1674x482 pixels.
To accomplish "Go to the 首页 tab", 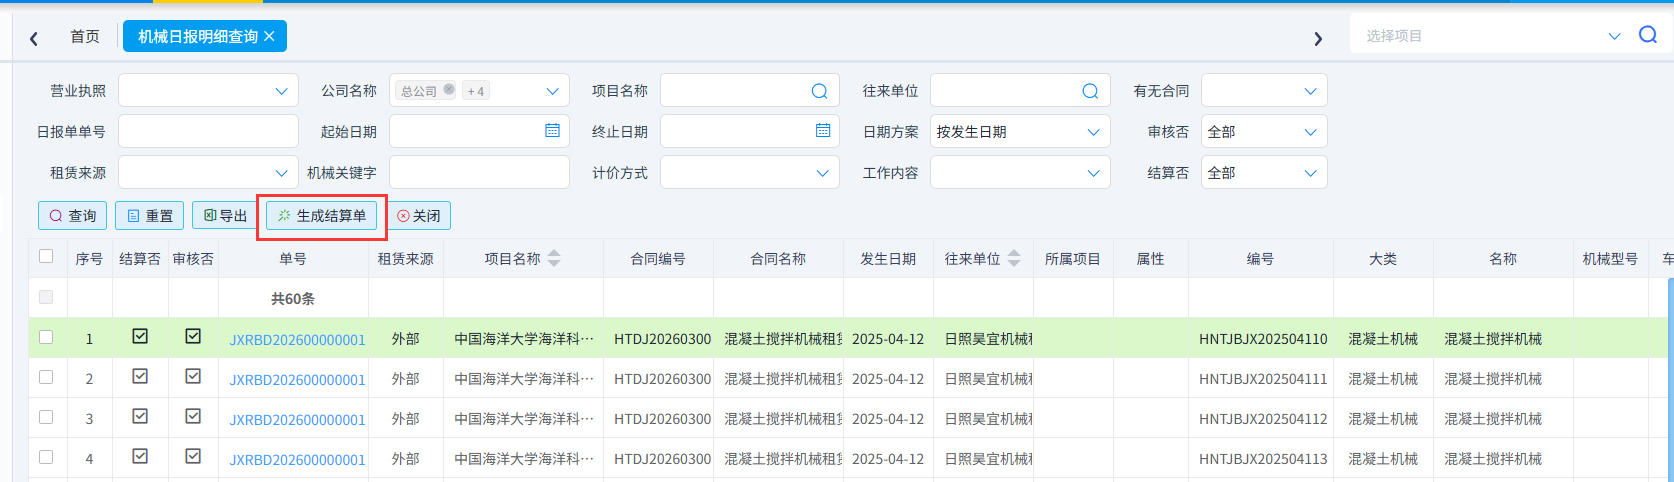I will (x=85, y=36).
